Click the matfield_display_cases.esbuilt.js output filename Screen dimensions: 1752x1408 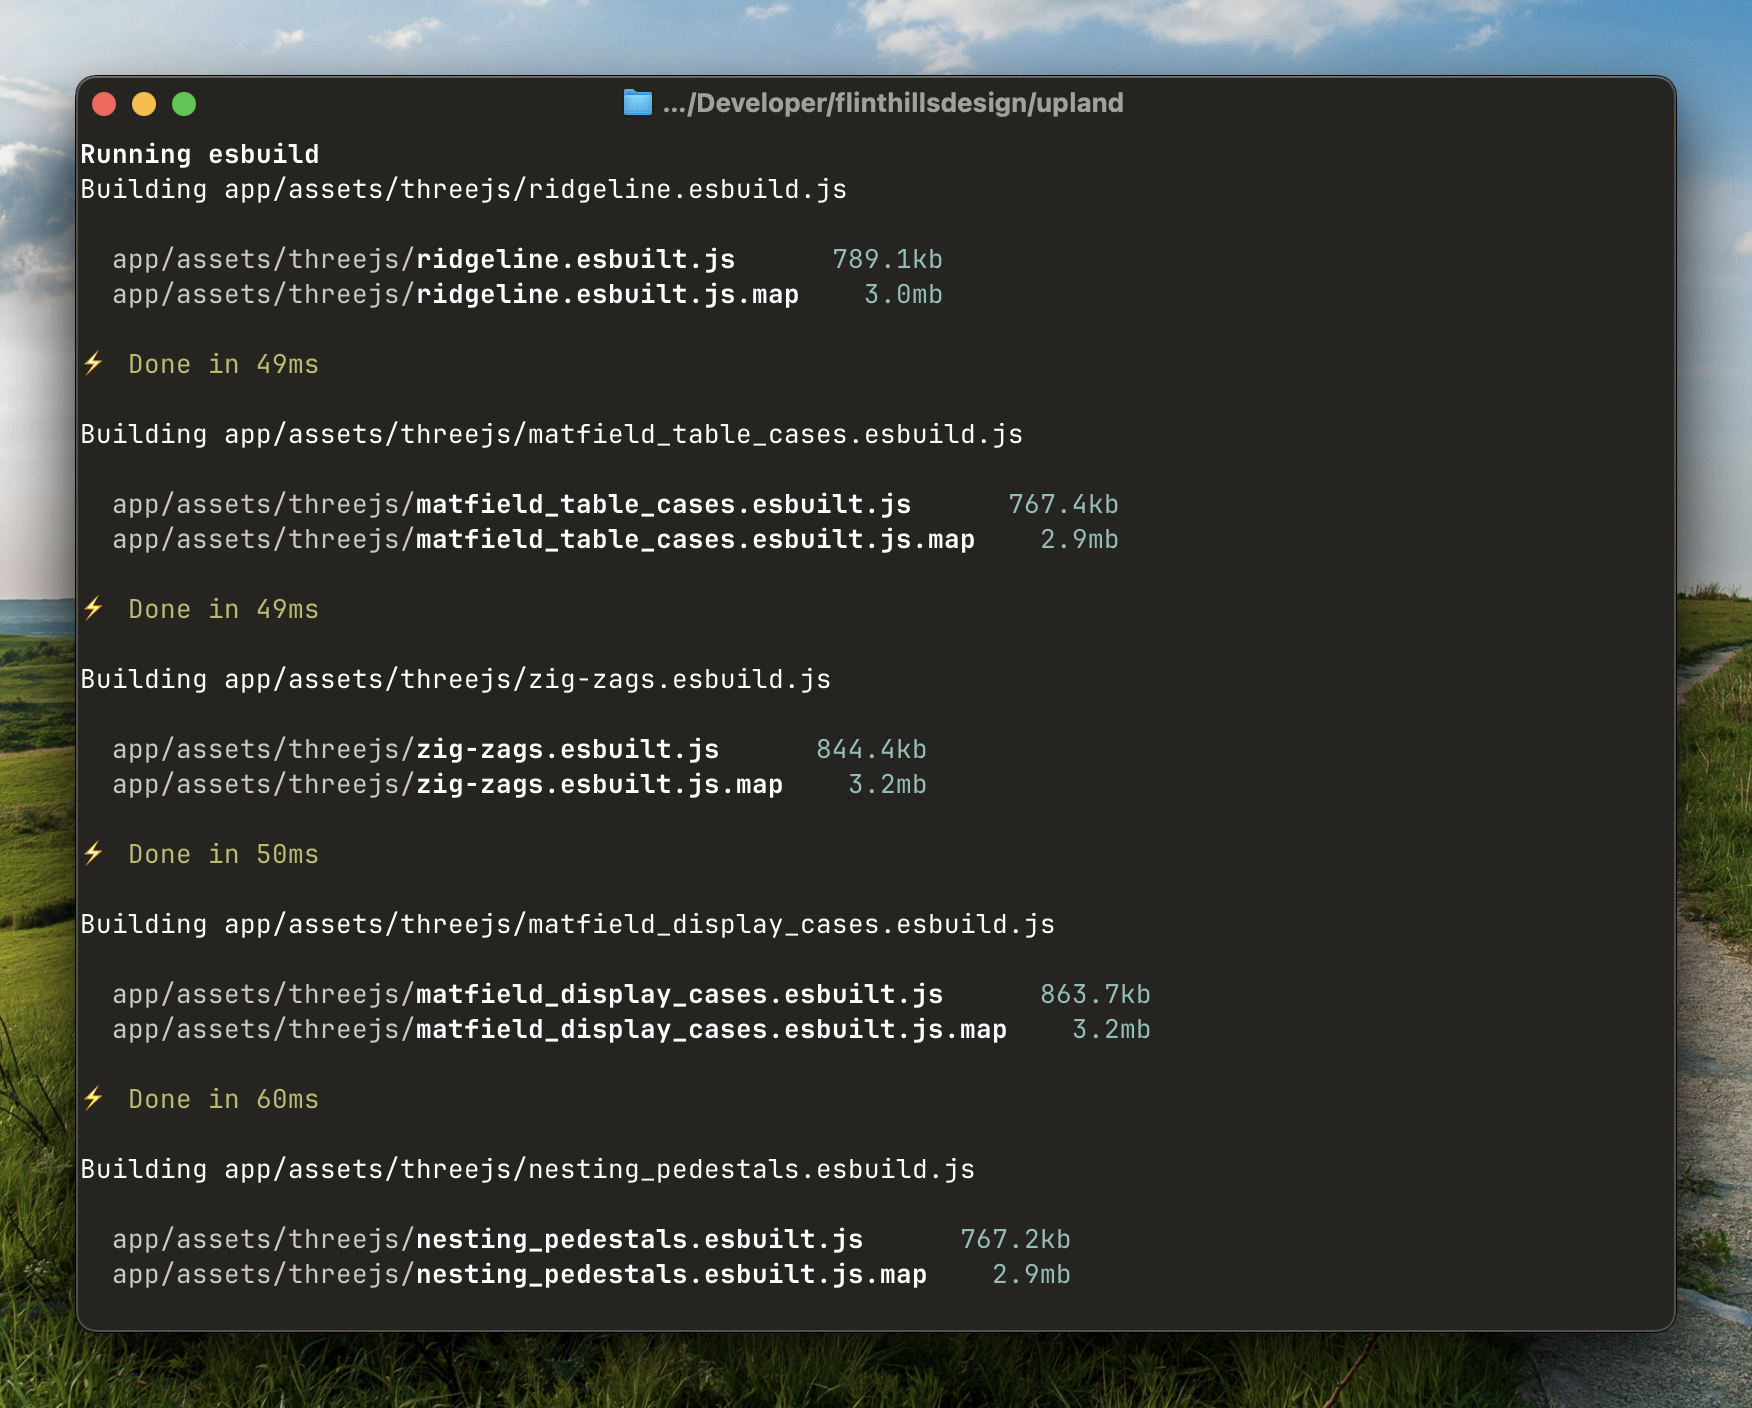pyautogui.click(x=679, y=995)
